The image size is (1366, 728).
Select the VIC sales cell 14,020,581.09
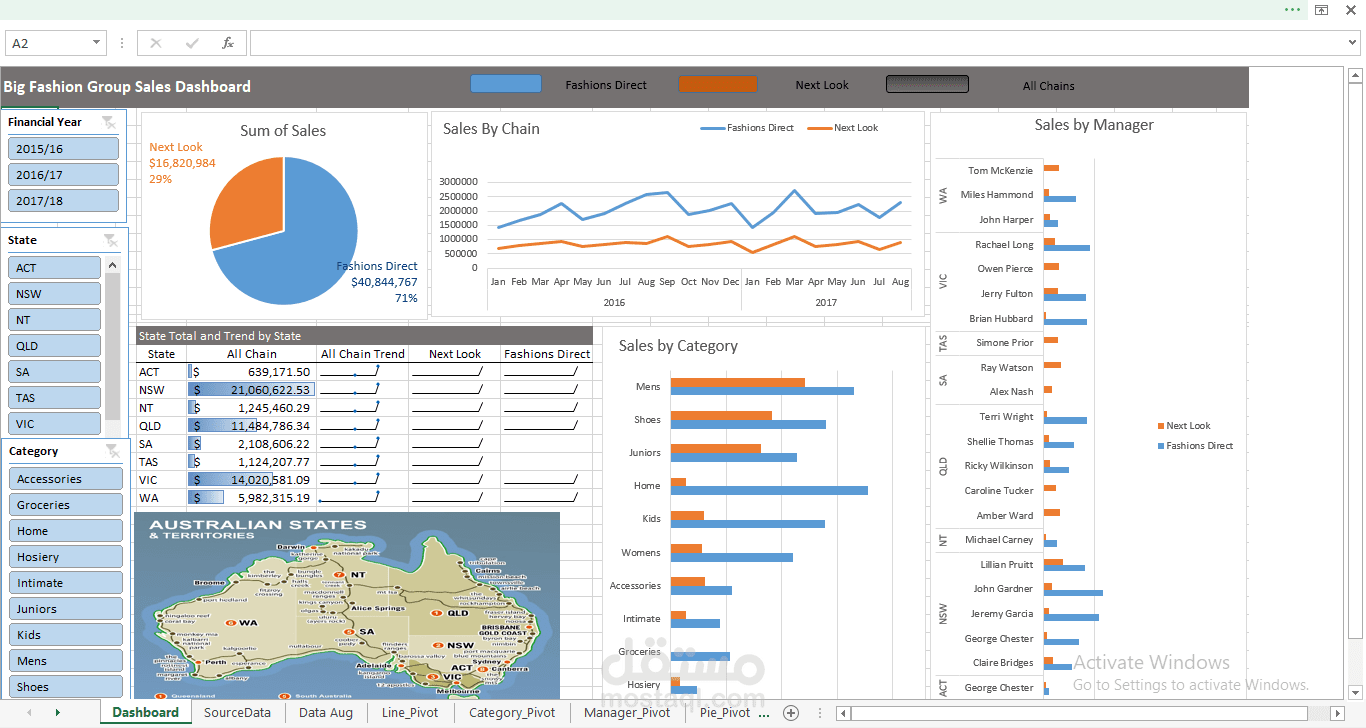251,479
